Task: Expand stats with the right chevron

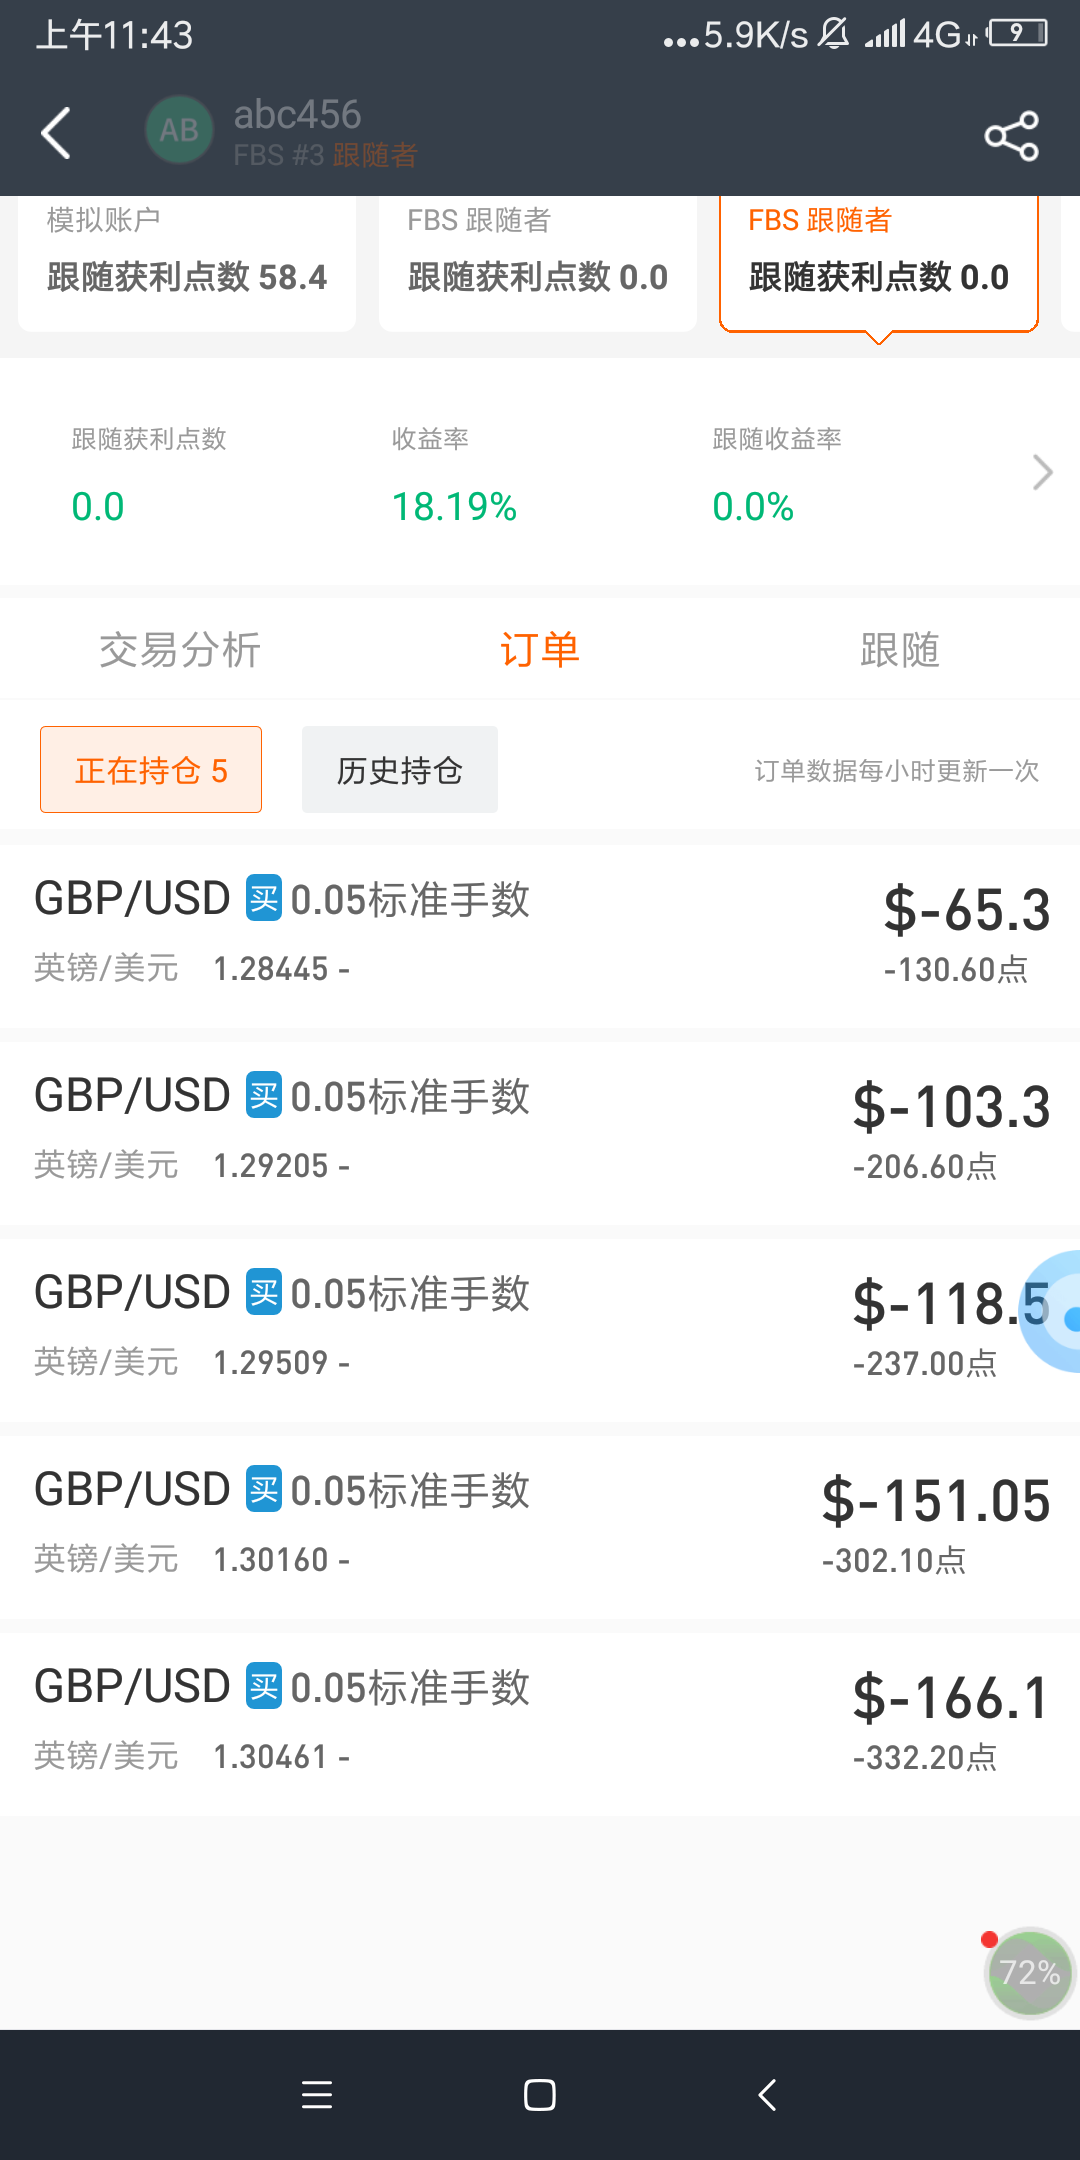Action: click(1042, 472)
